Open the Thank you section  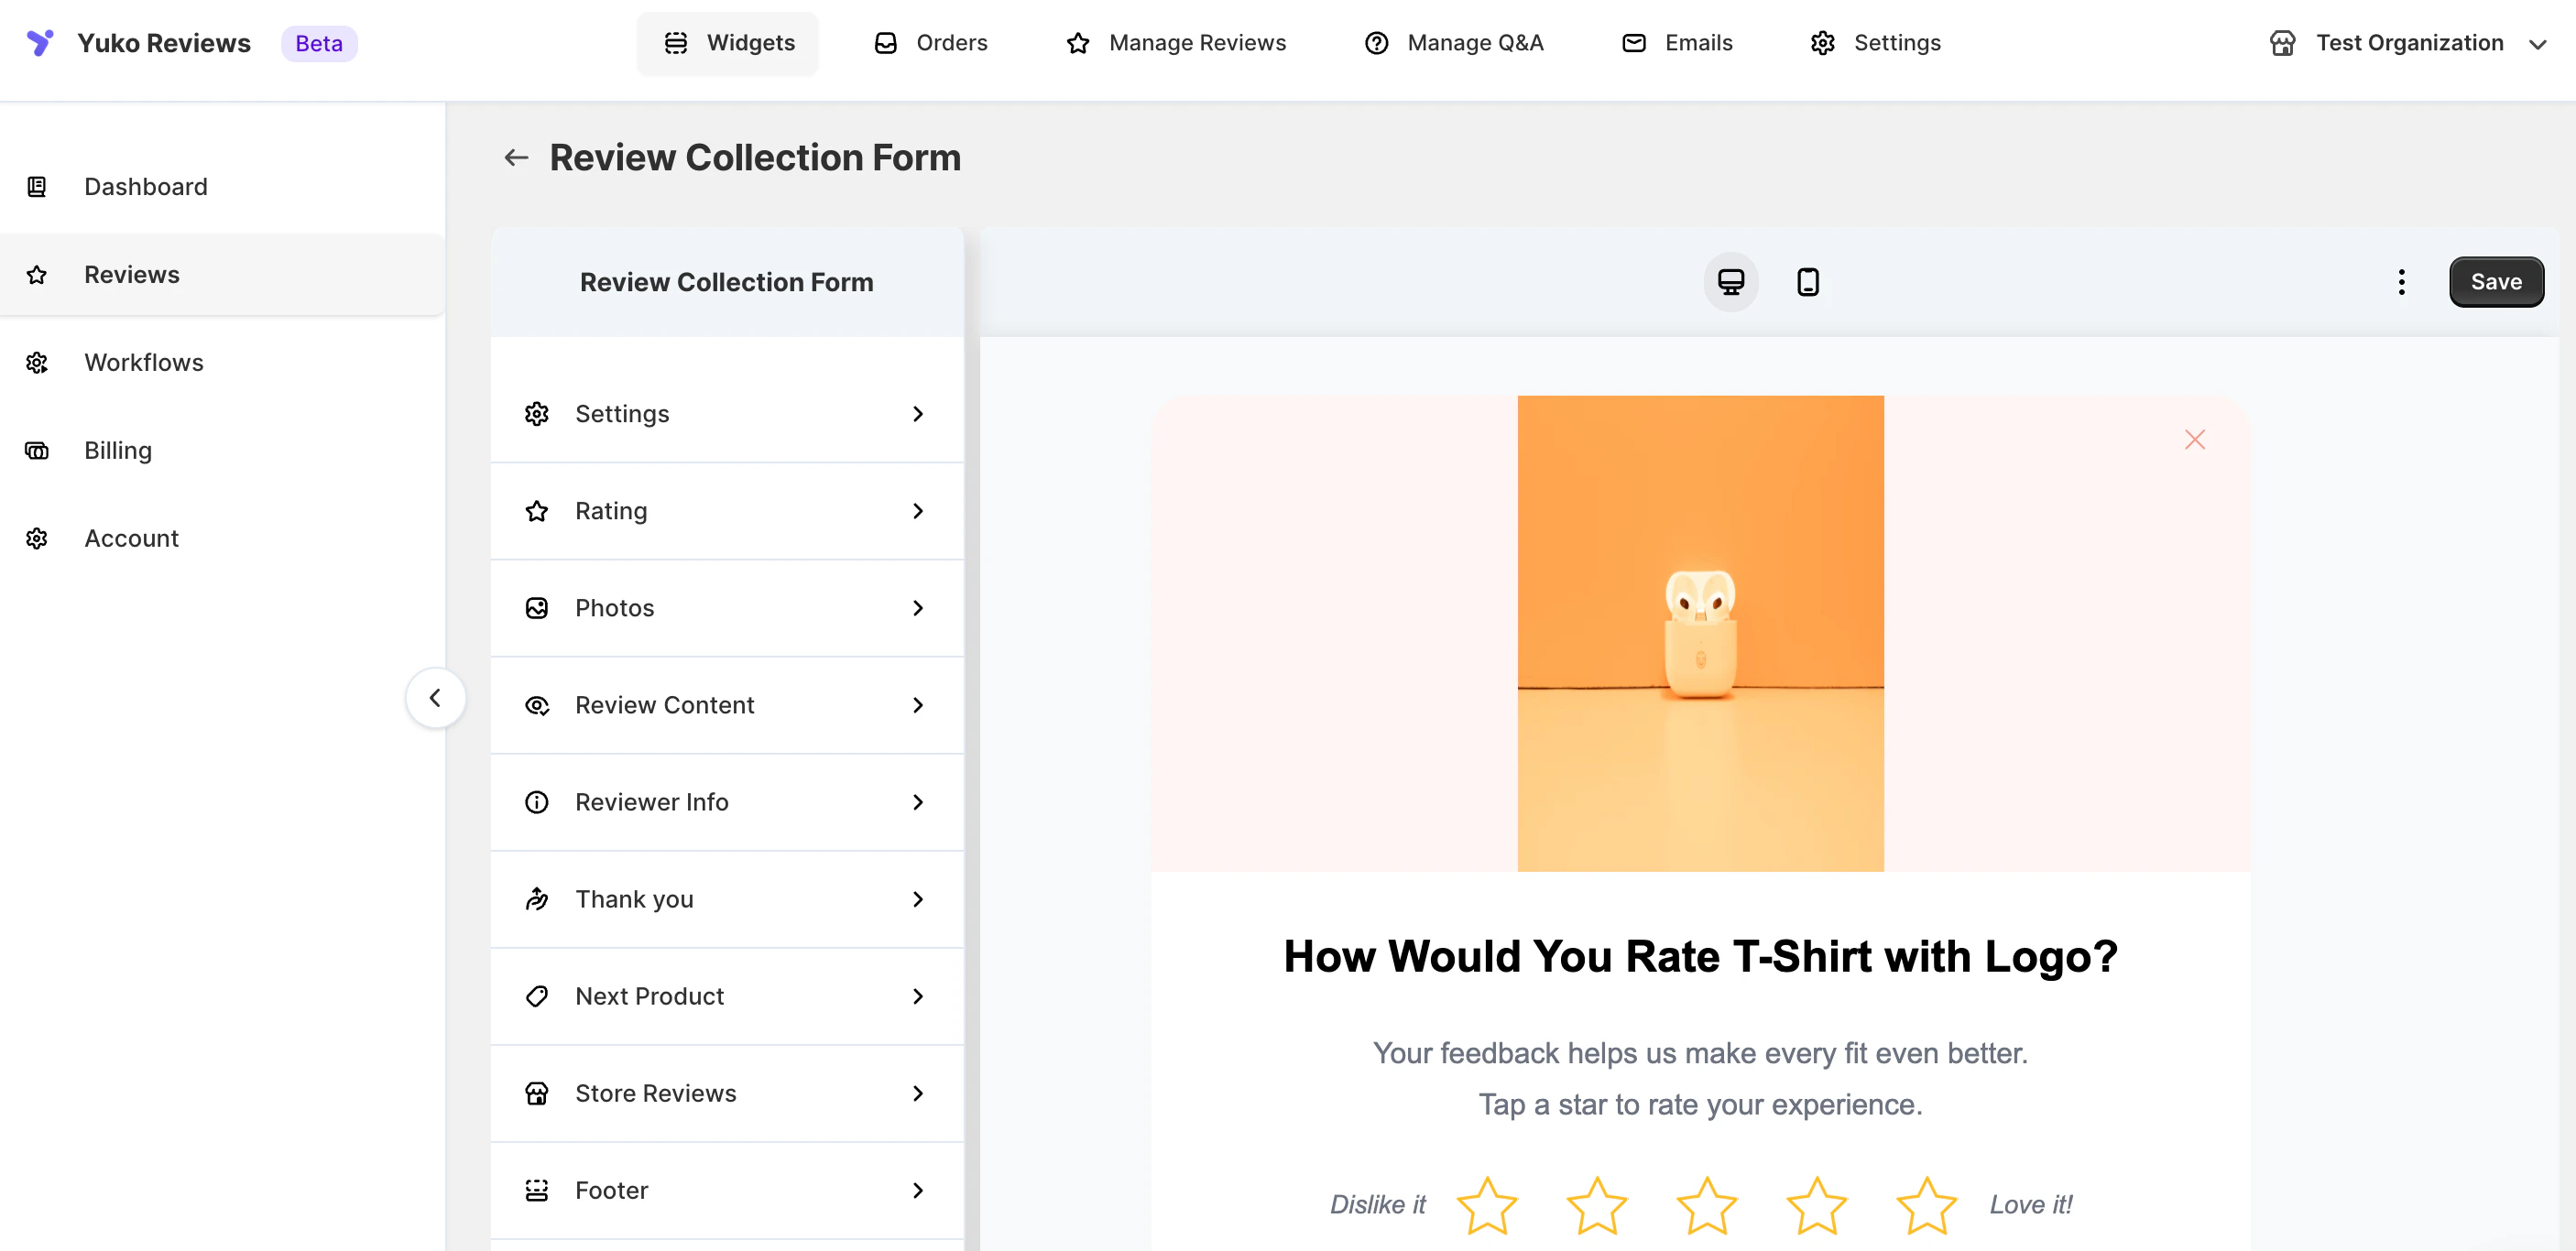pyautogui.click(x=727, y=899)
